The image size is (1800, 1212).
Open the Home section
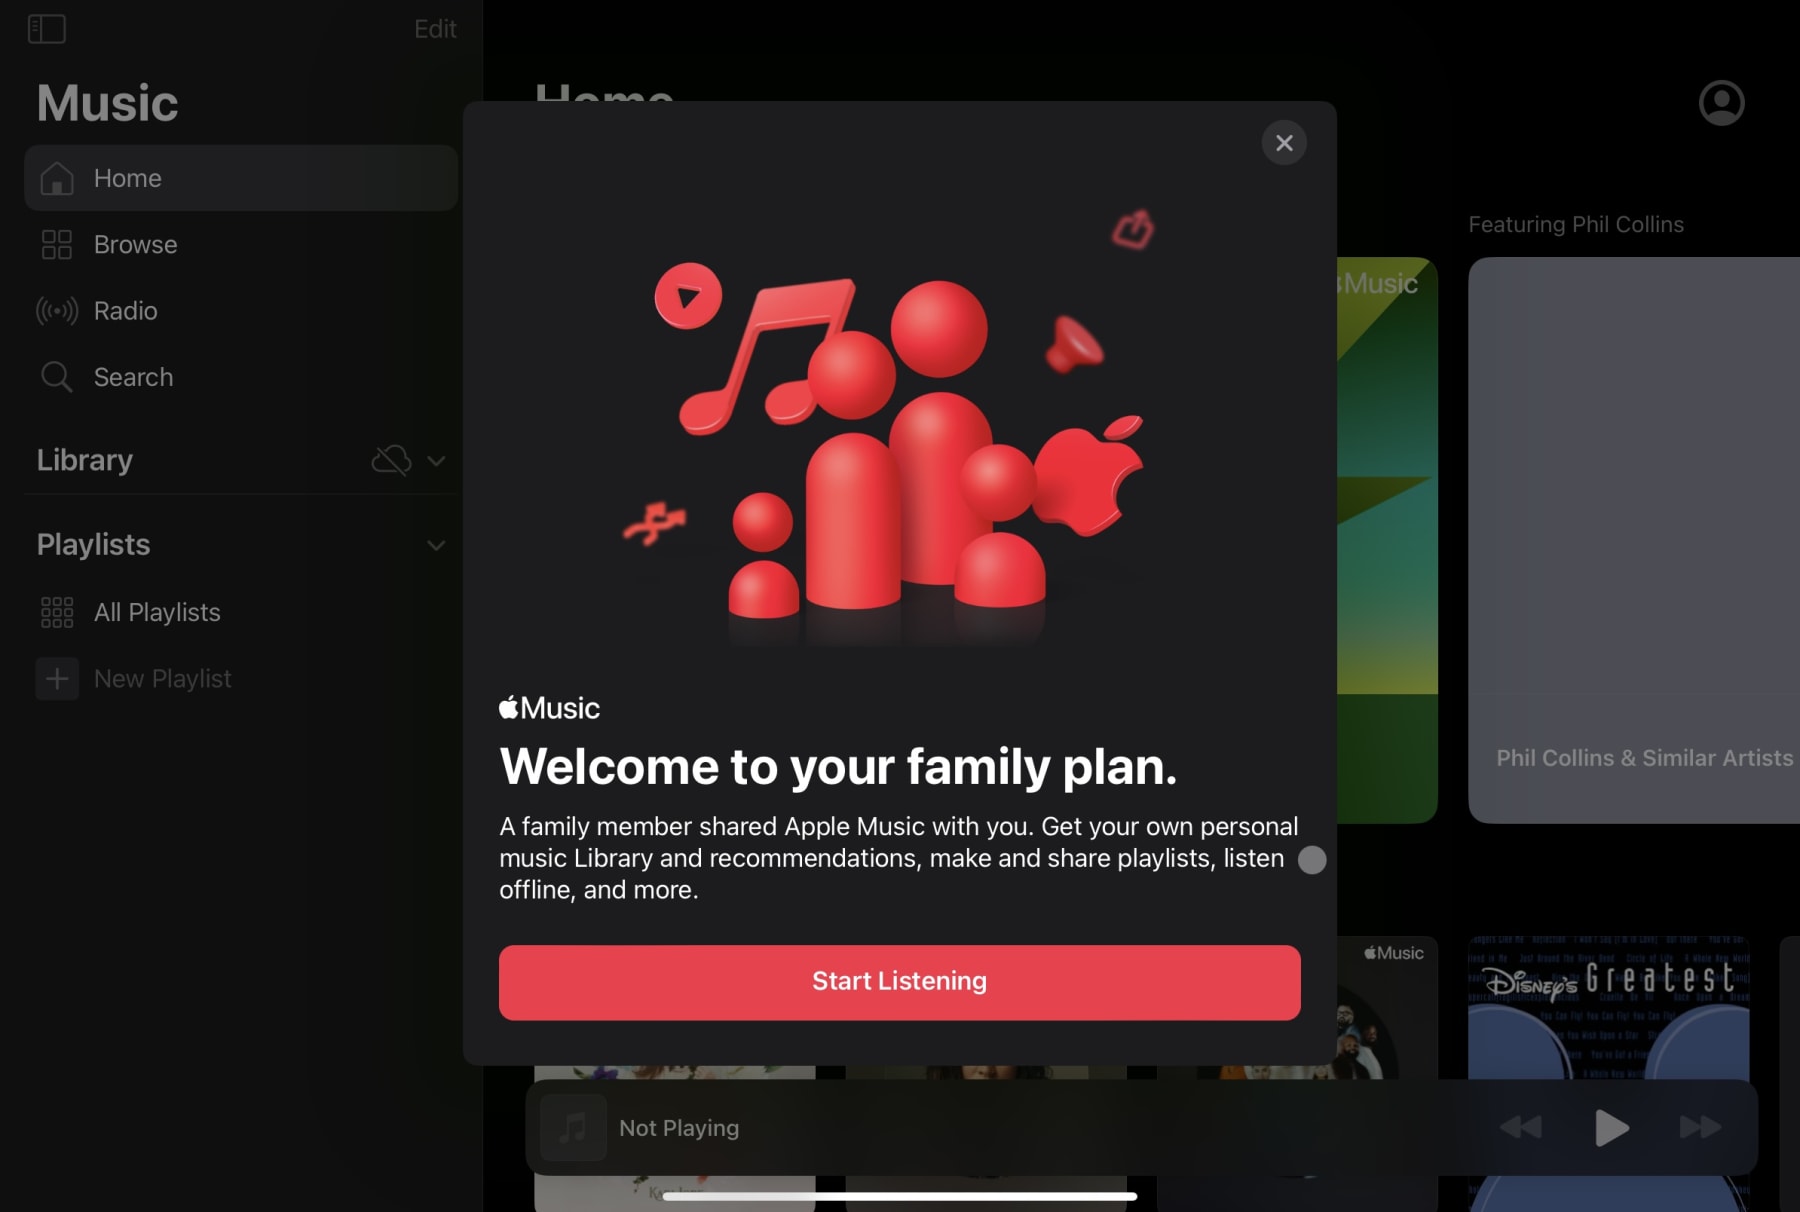pyautogui.click(x=241, y=178)
